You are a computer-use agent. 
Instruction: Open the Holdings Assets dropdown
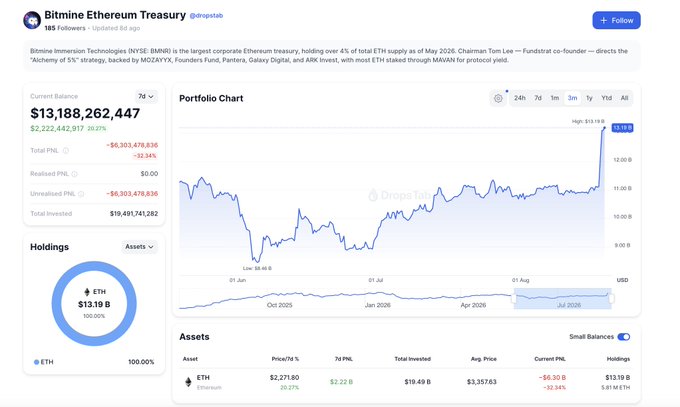click(x=139, y=247)
